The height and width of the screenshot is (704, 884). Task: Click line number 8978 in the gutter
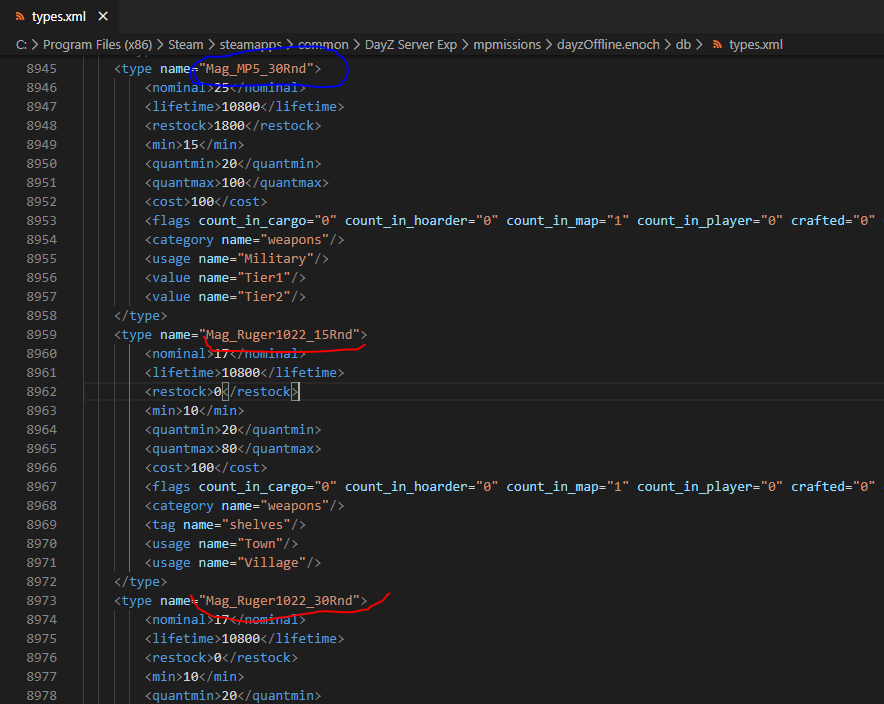click(x=42, y=696)
